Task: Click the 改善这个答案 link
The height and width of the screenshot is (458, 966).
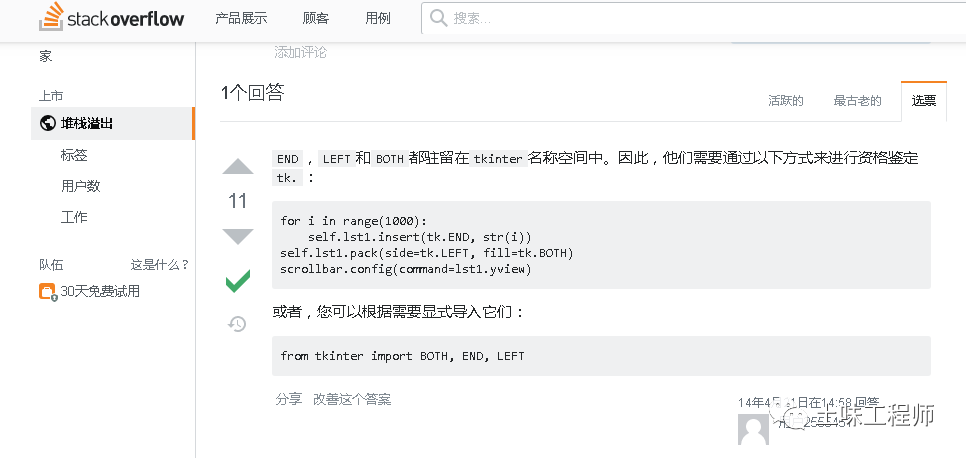Action: pyautogui.click(x=351, y=399)
